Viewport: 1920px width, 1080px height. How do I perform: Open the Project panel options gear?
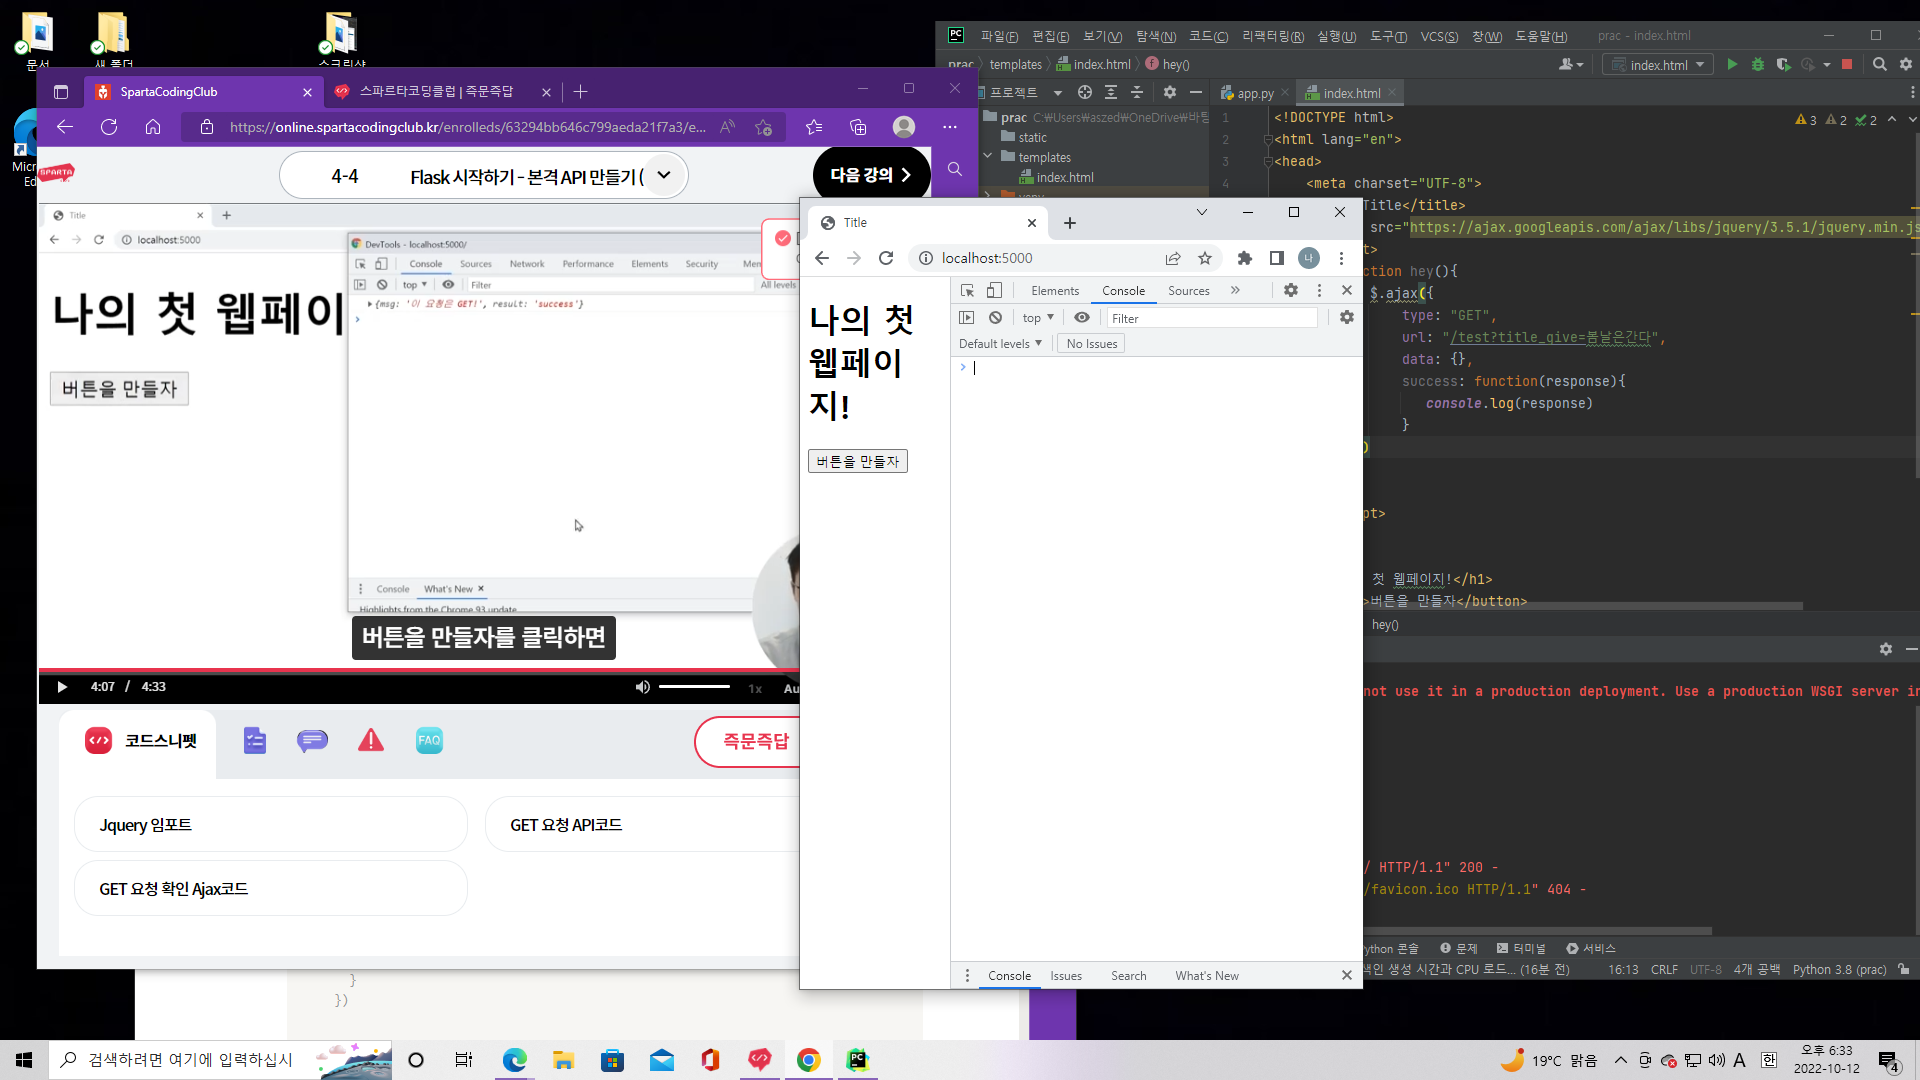click(x=1169, y=92)
